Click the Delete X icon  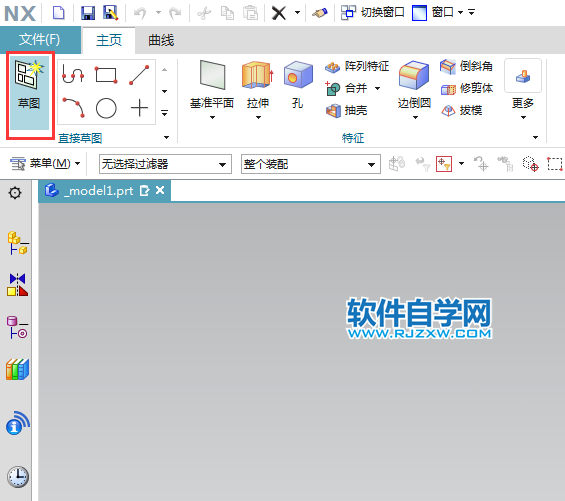[279, 13]
